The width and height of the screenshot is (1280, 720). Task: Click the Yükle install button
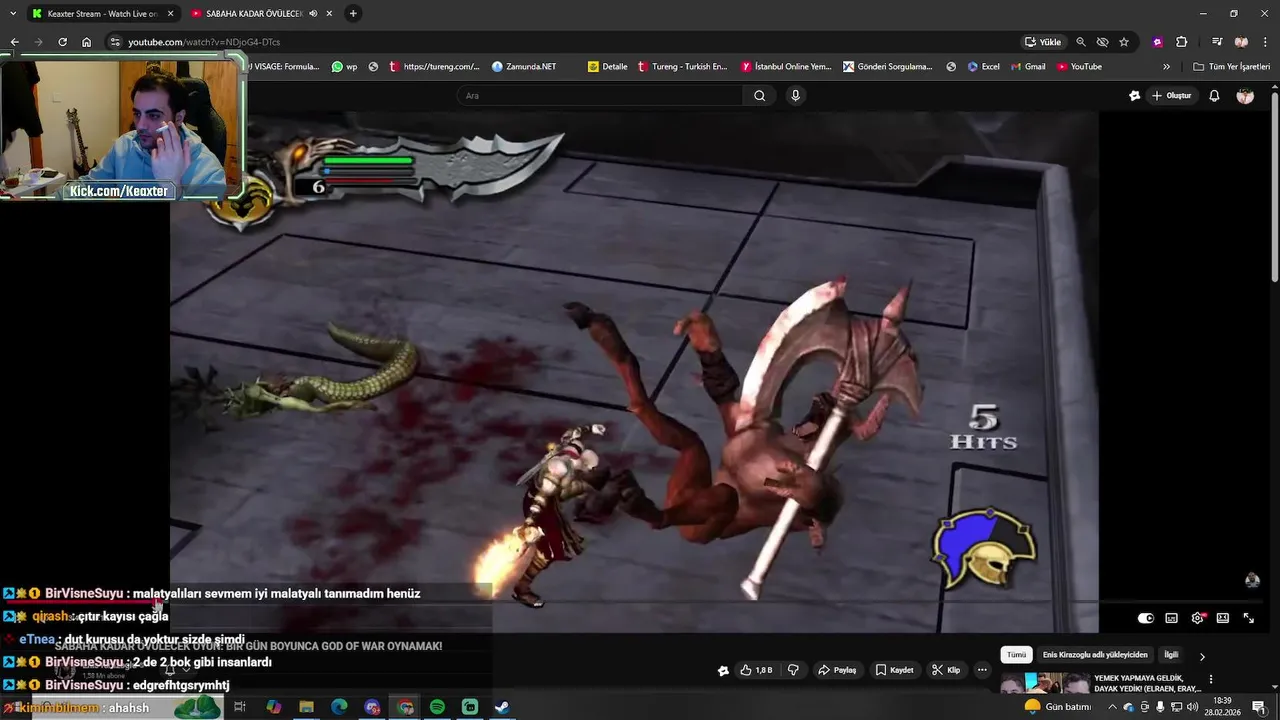(1043, 42)
